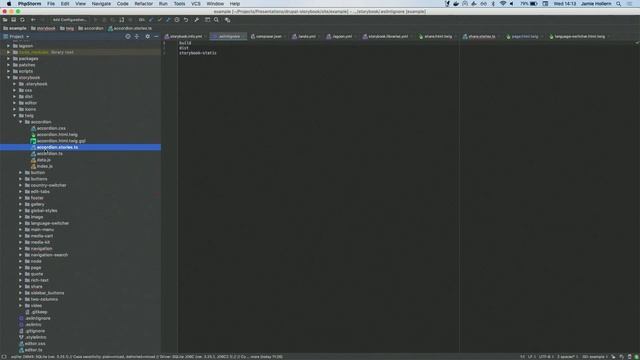640x360 pixels.
Task: Expand the country-switcher folder
Action: click(x=21, y=185)
